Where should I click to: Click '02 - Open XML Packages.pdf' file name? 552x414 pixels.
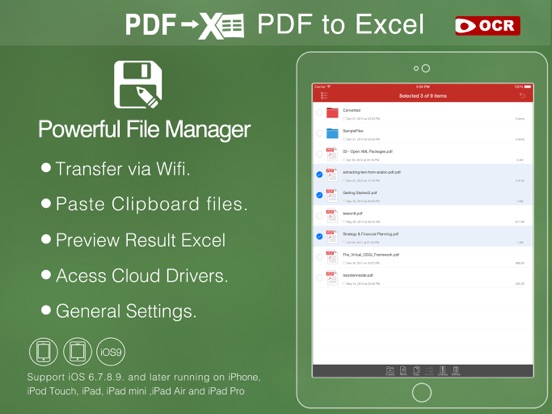pos(368,151)
